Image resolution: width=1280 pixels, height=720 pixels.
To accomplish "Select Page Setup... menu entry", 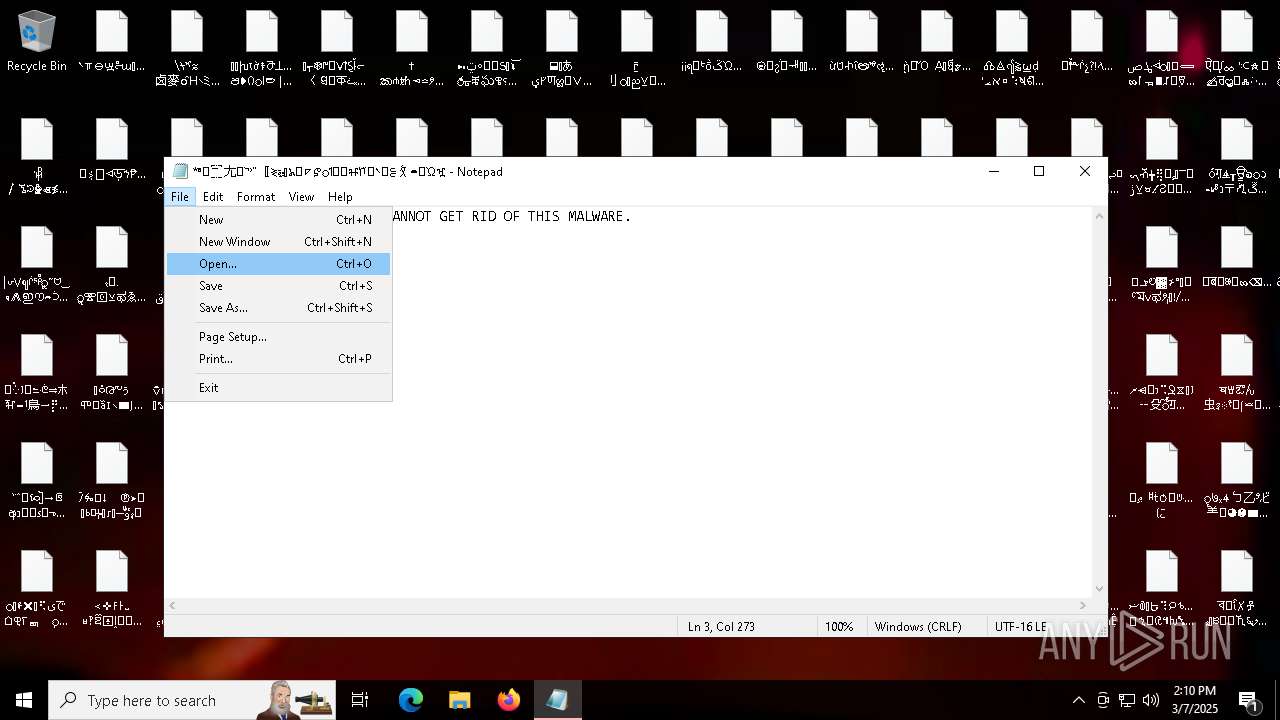I will (x=278, y=337).
